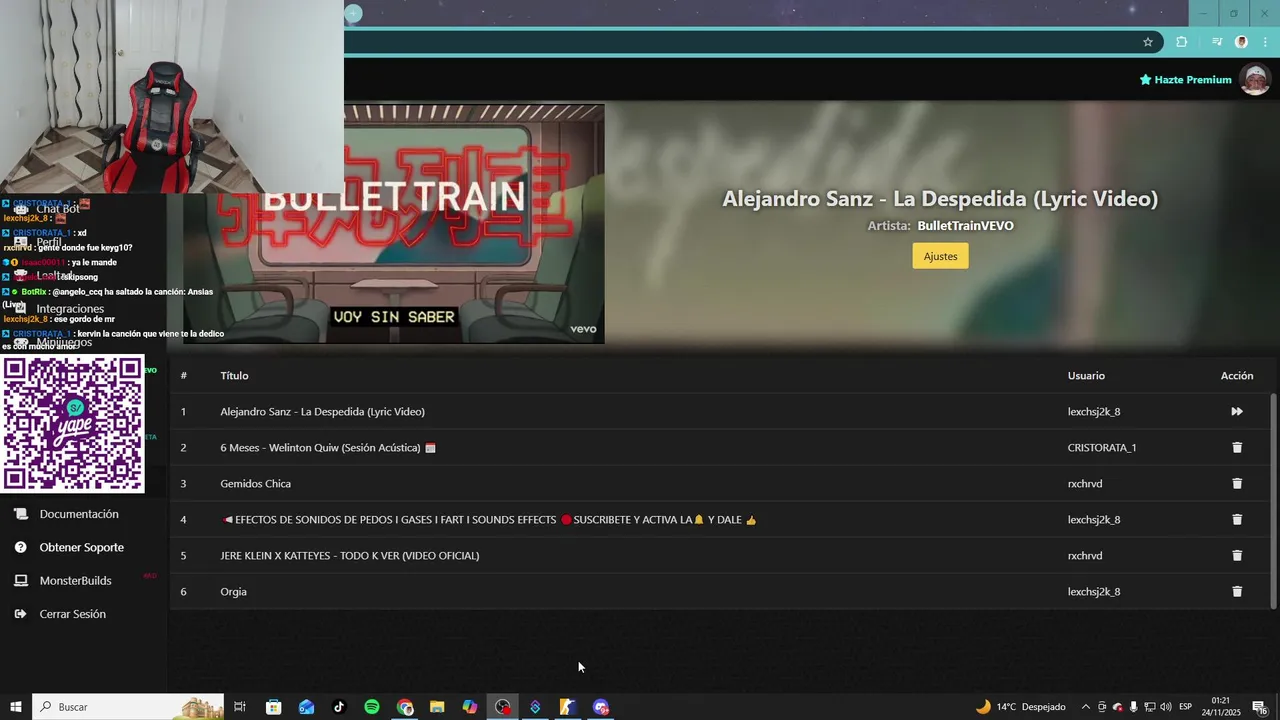
Task: Click the Hazte Premium link
Action: (1185, 80)
